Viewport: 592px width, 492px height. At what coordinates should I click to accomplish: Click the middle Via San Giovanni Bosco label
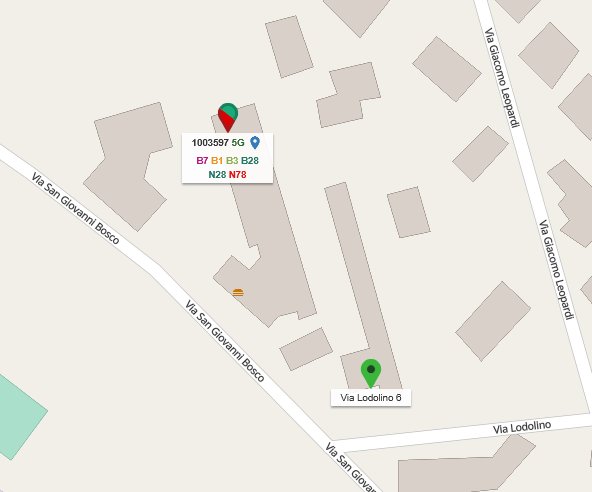(x=225, y=341)
